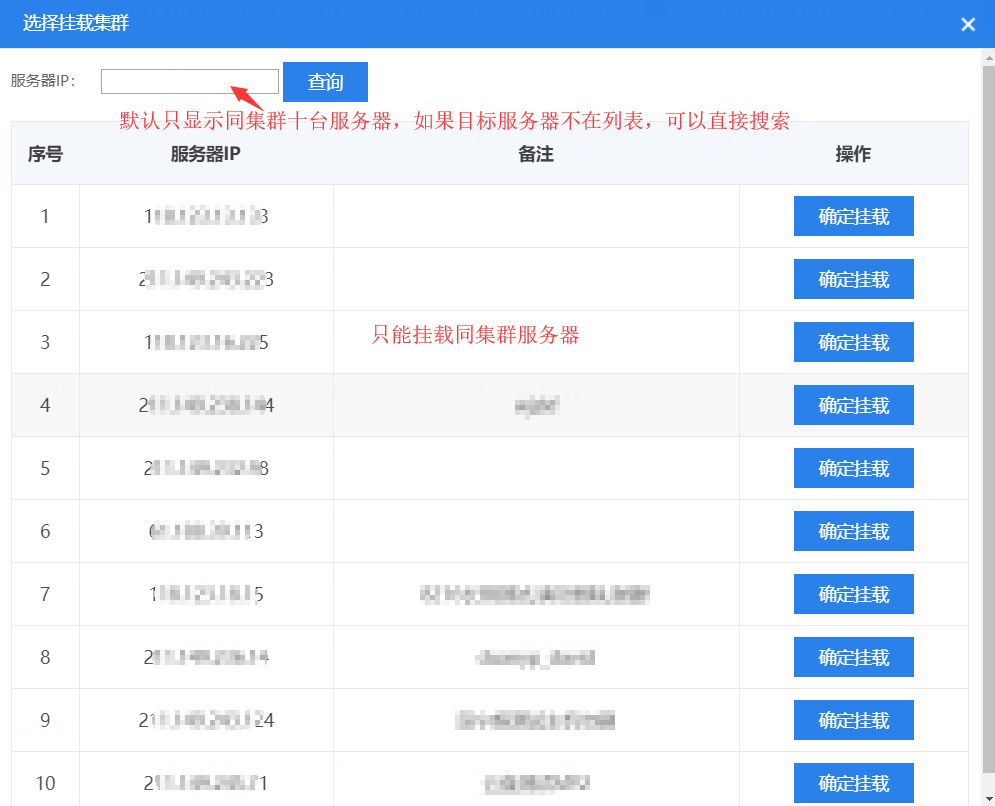Mount the server listed in row 9
The width and height of the screenshot is (995, 806).
click(853, 720)
